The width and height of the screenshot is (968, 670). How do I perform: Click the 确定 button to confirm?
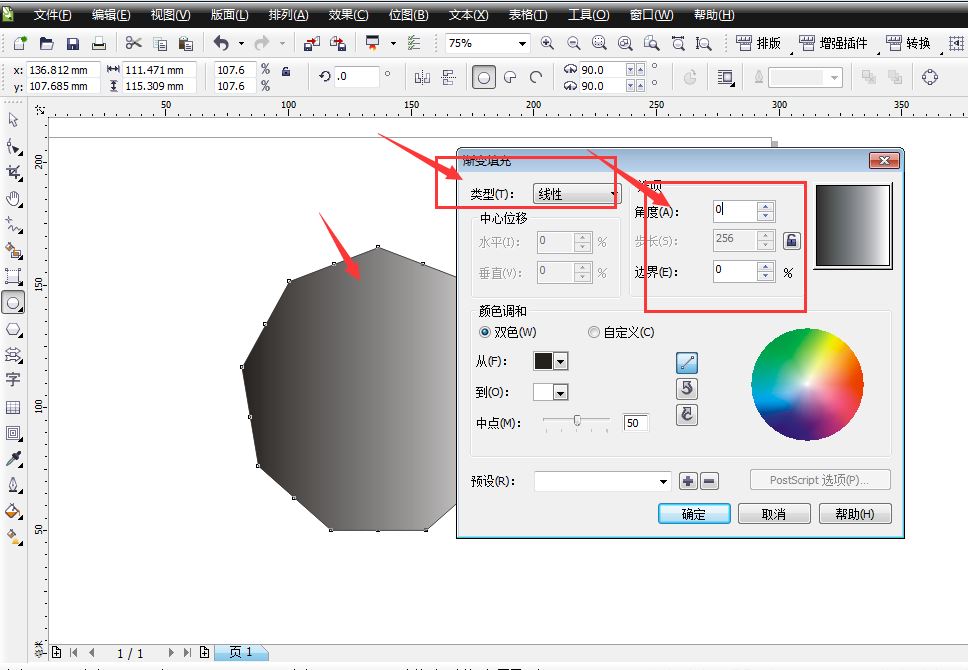693,513
